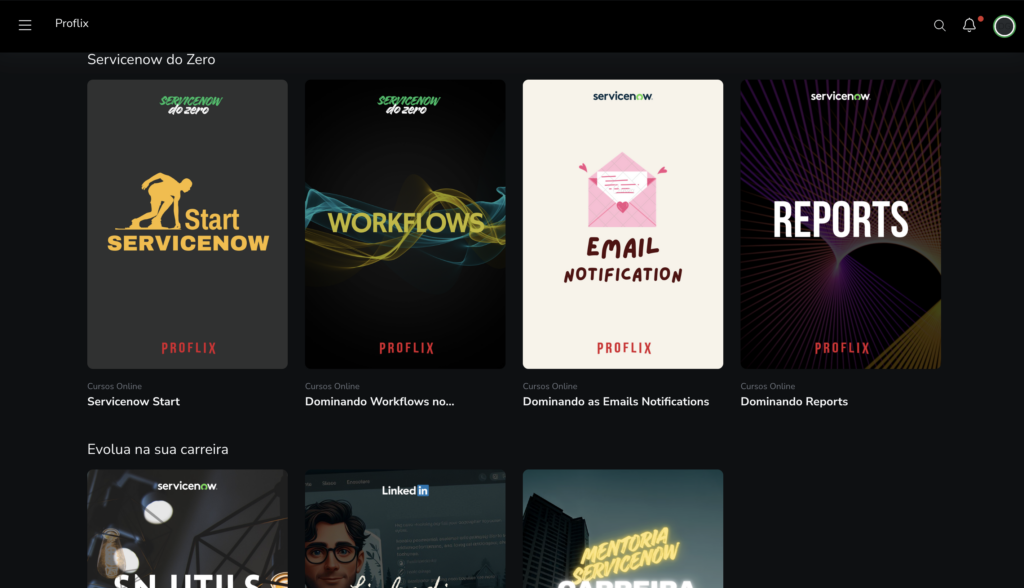Click Dominando as Emails Notifications title
The height and width of the screenshot is (588, 1024).
(615, 402)
